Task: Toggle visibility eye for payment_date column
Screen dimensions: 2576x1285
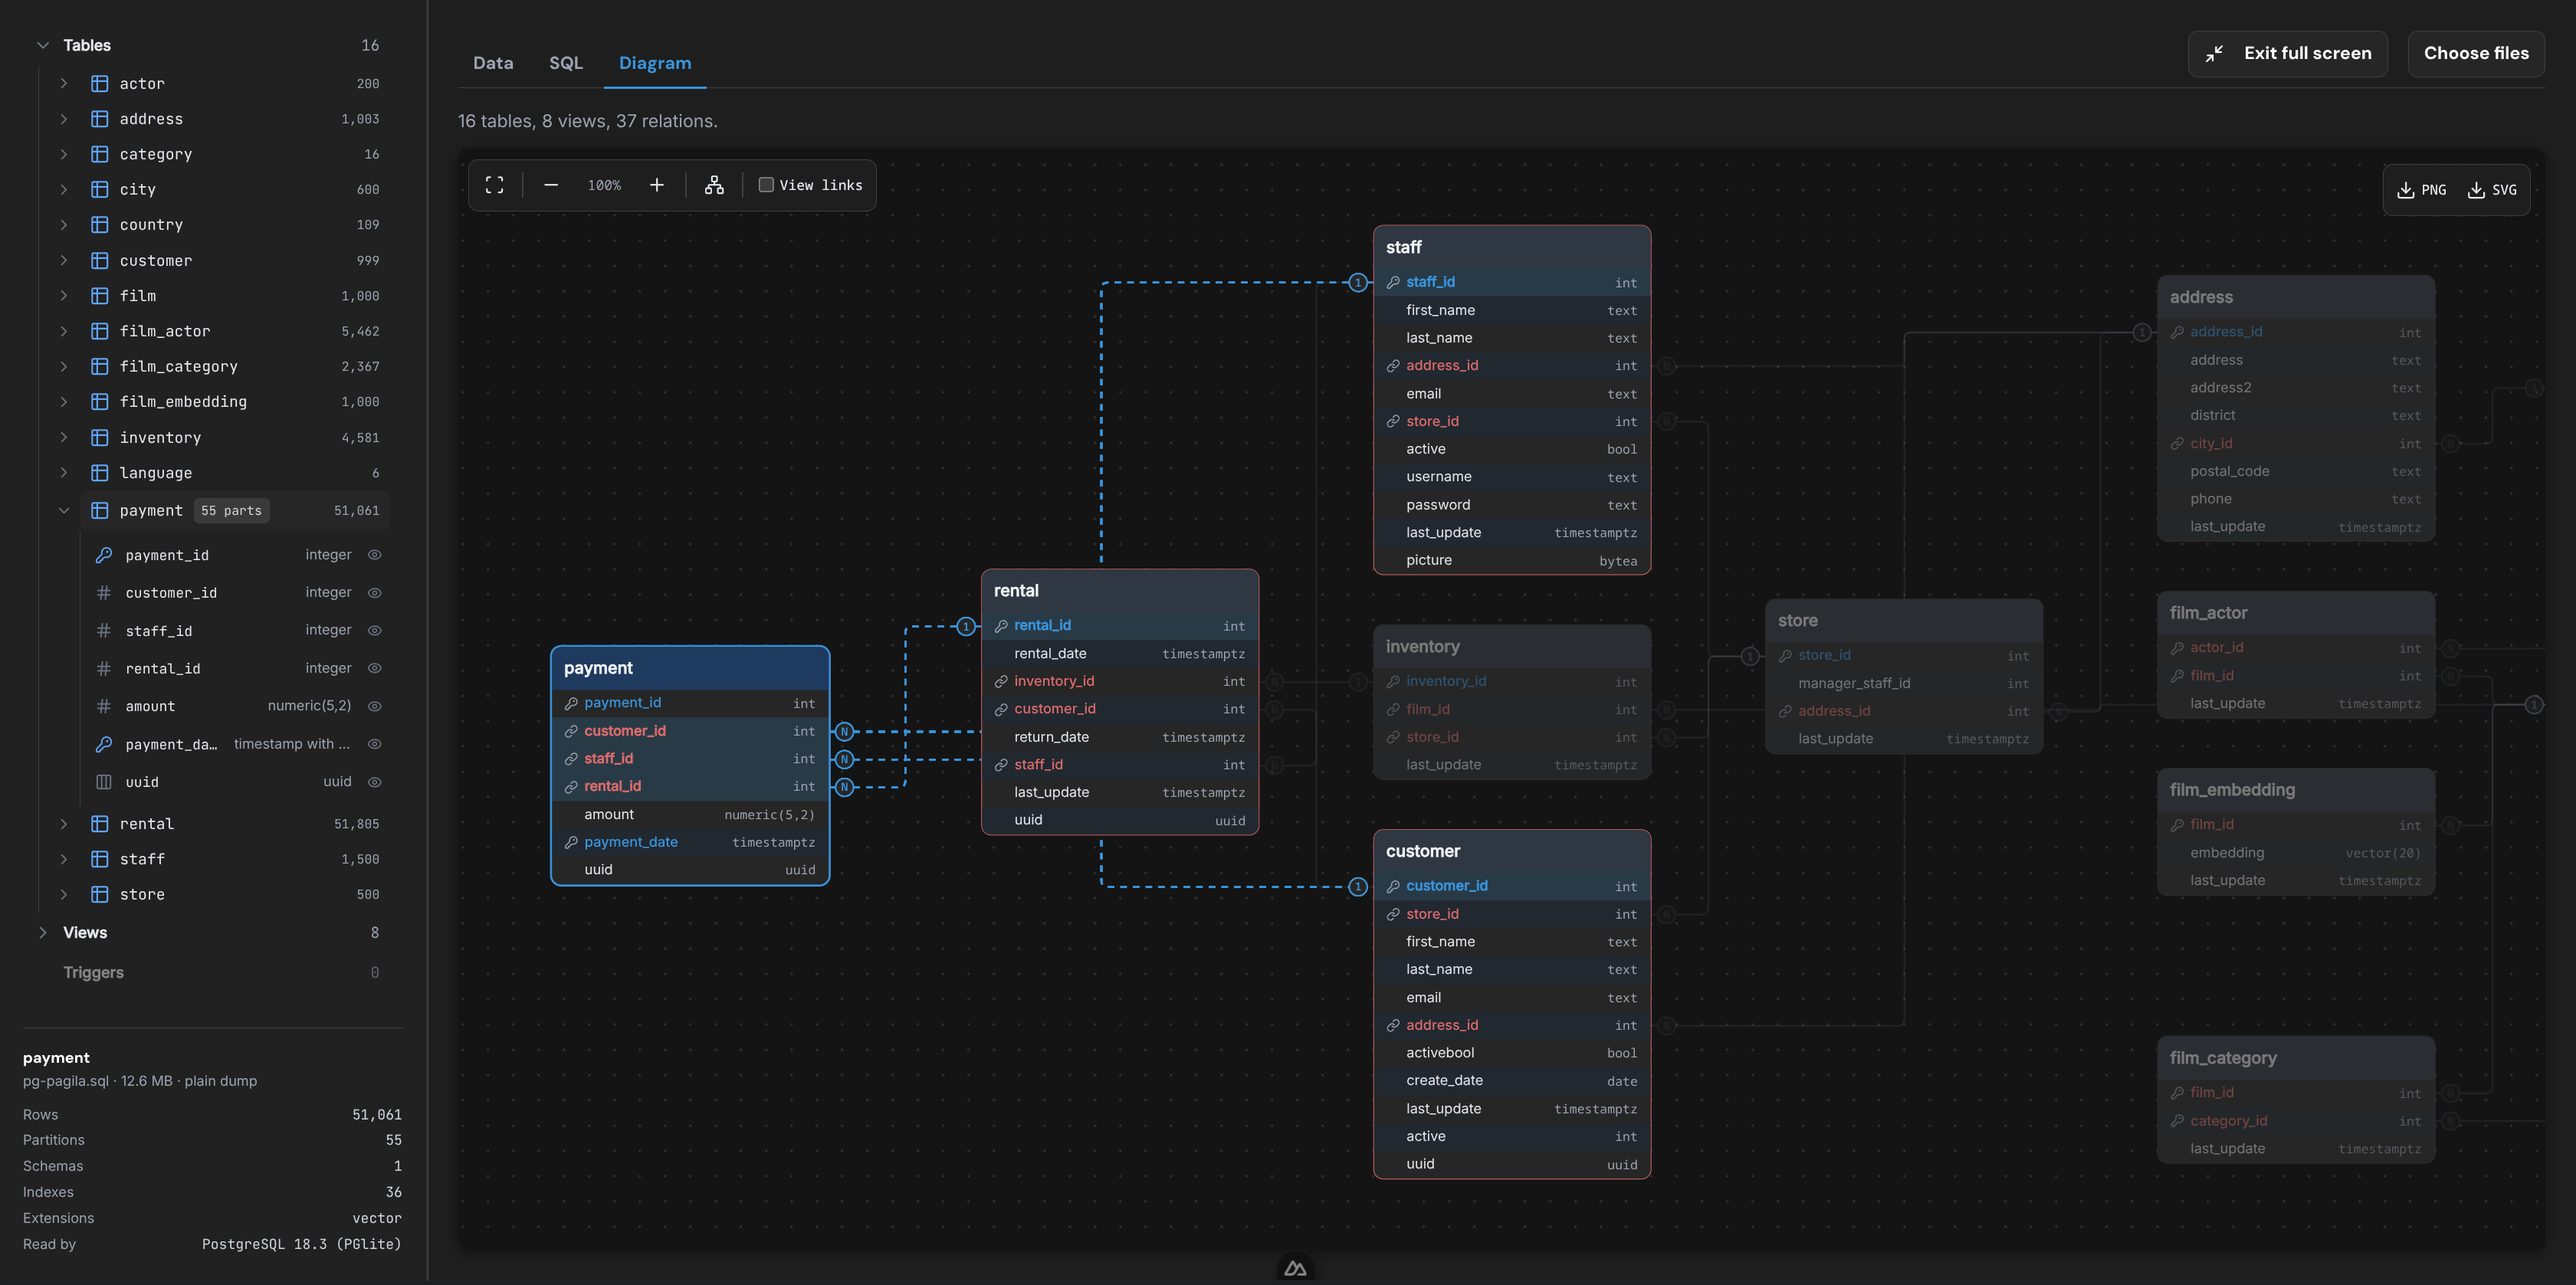Action: 375,744
